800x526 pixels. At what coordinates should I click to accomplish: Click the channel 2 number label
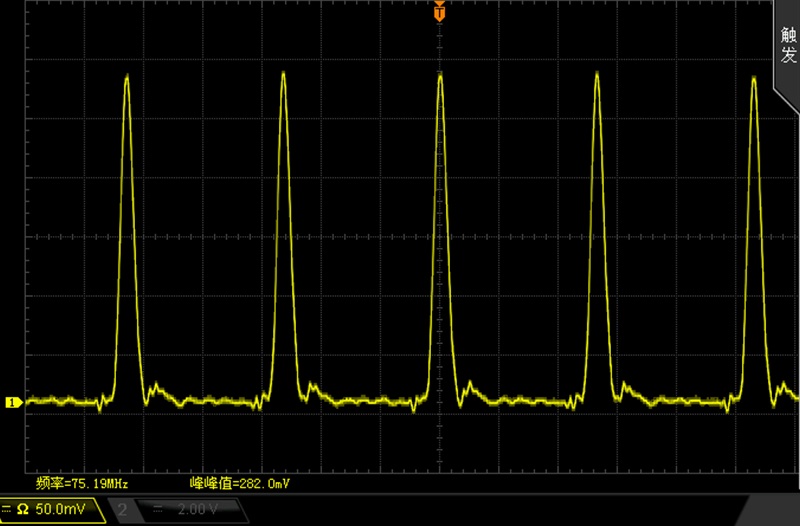[122, 509]
